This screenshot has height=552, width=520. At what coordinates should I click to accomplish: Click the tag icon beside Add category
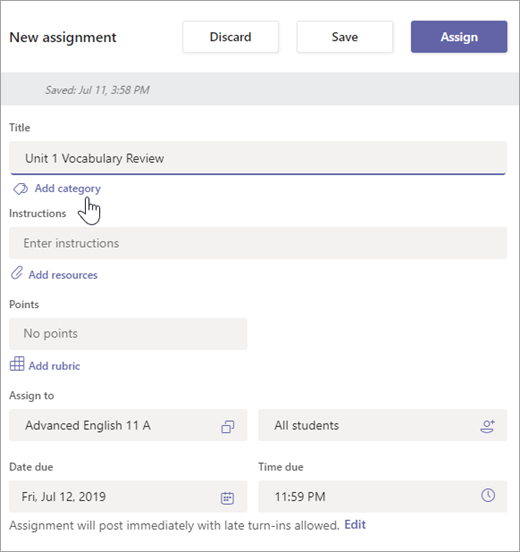coord(20,189)
